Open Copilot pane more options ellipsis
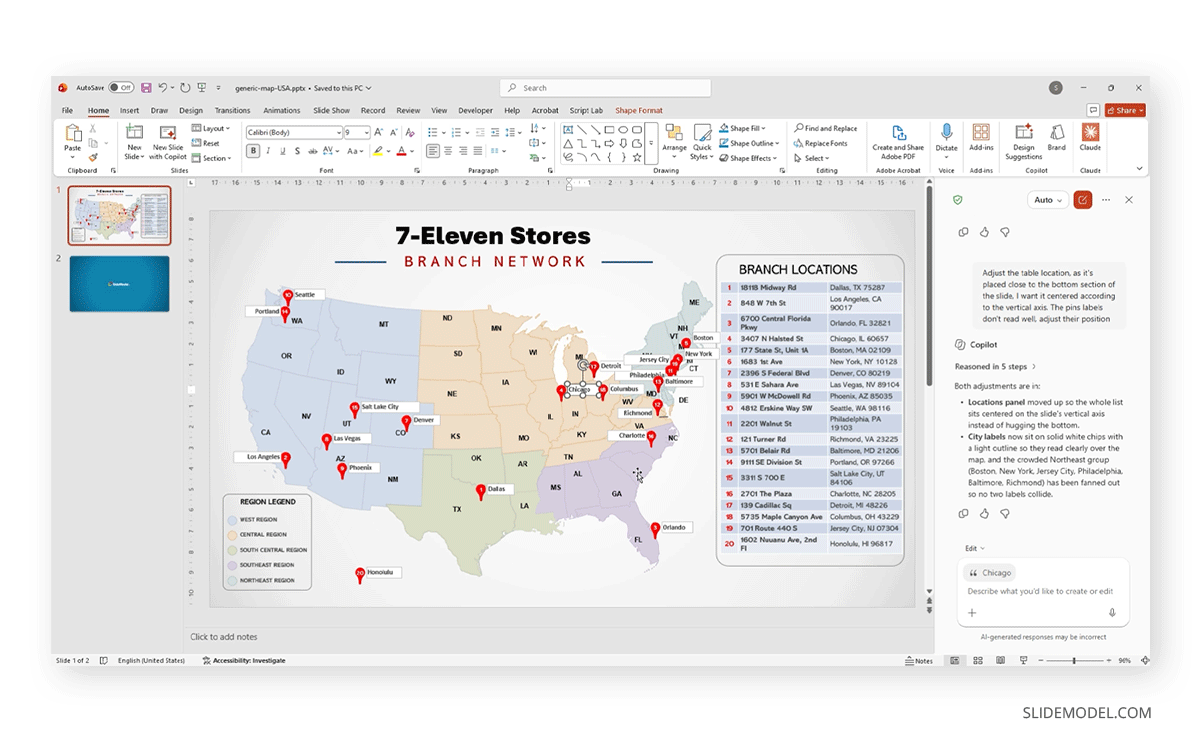 click(1106, 200)
